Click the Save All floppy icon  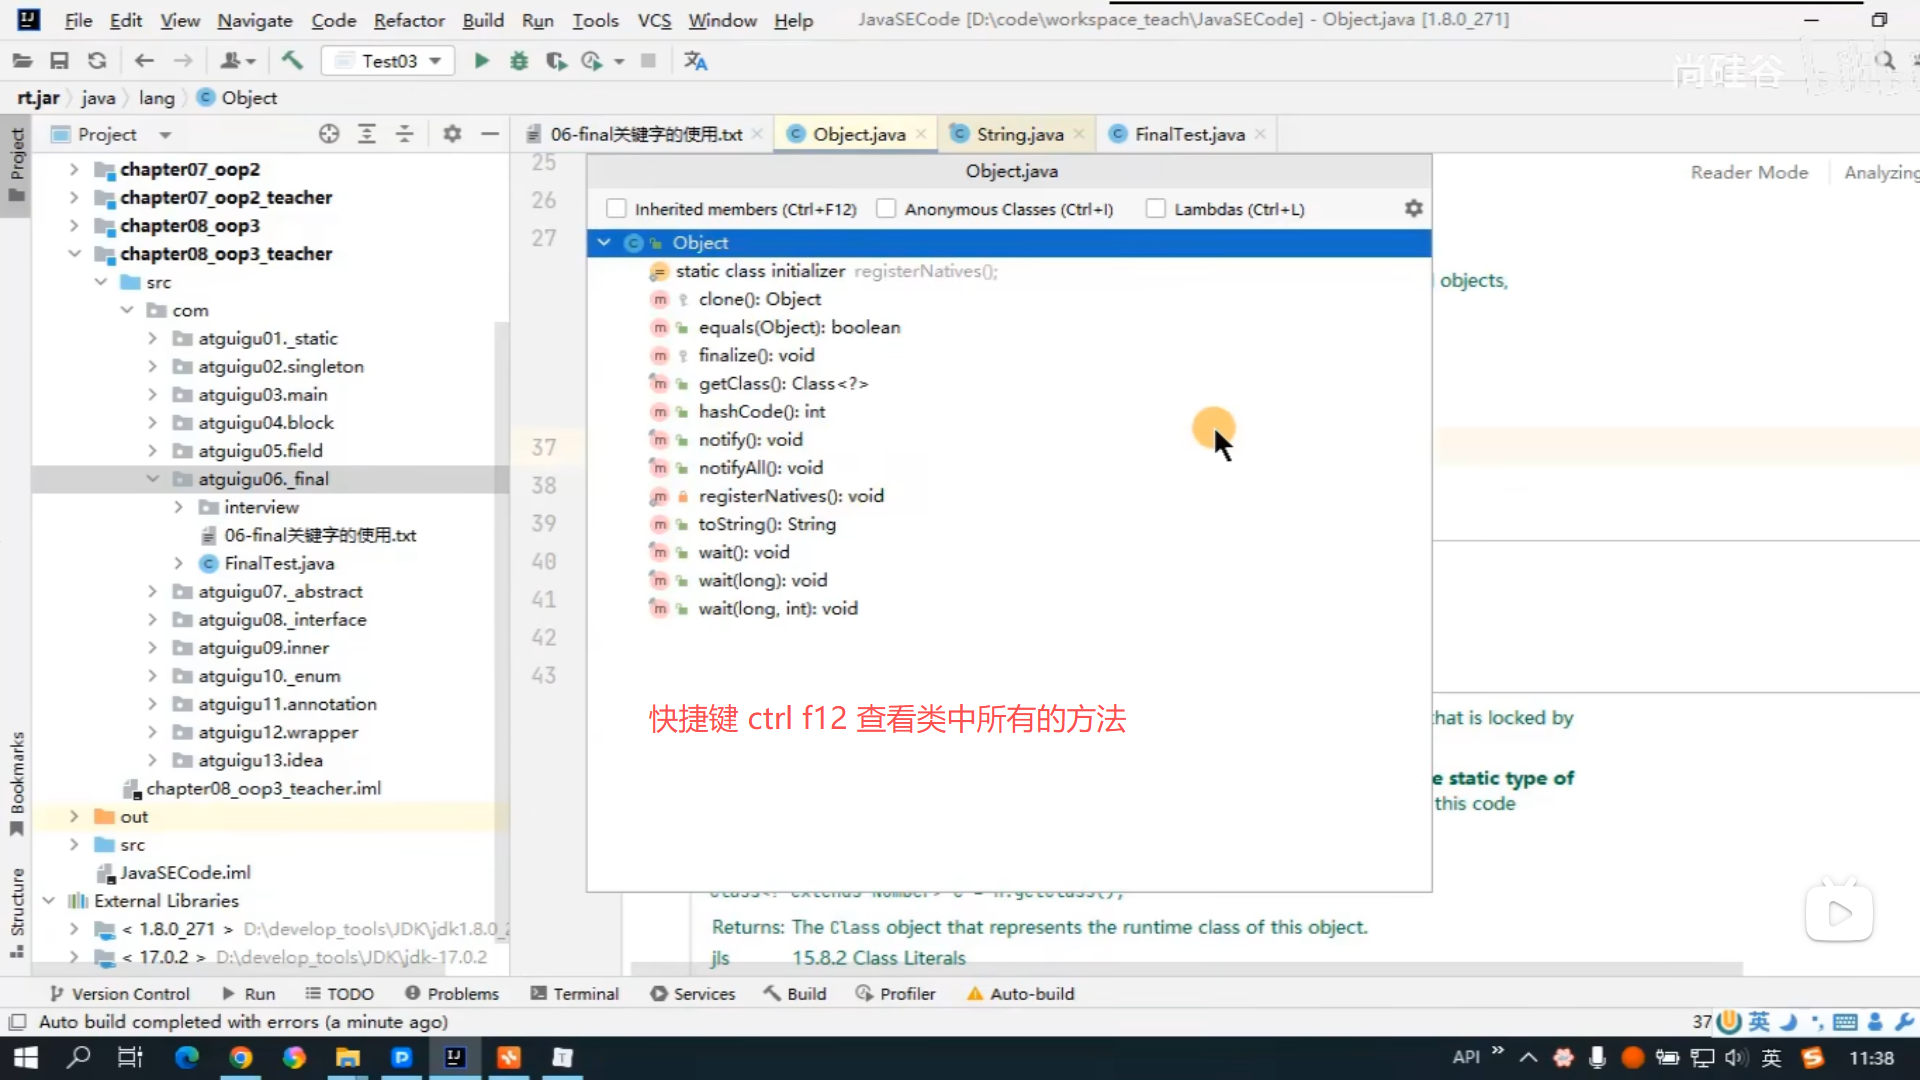click(x=59, y=61)
